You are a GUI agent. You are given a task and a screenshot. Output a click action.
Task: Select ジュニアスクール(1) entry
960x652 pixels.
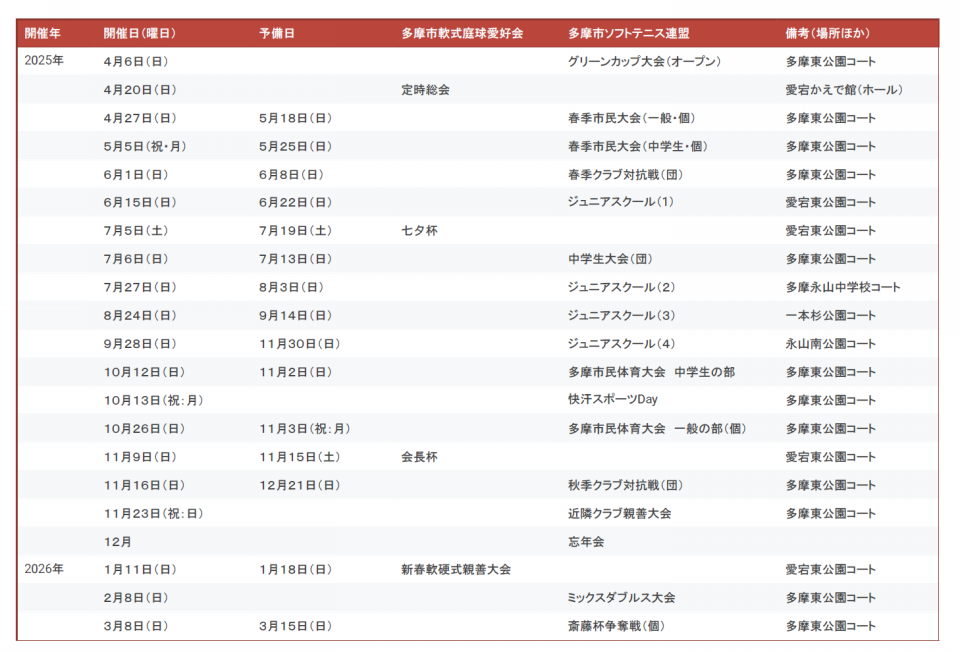[x=621, y=201]
